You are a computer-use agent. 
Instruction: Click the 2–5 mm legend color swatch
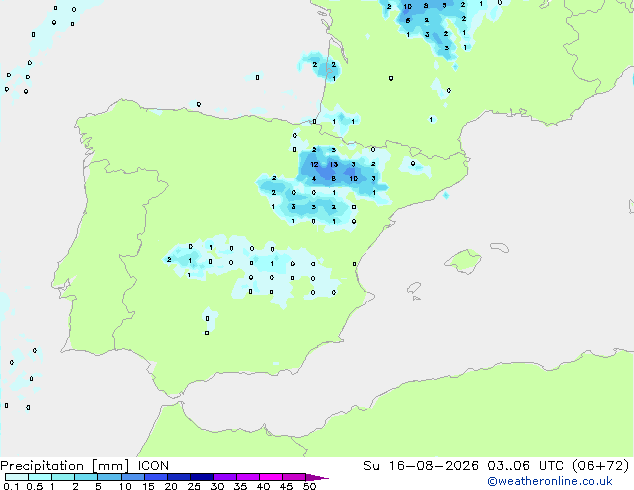tap(86, 477)
